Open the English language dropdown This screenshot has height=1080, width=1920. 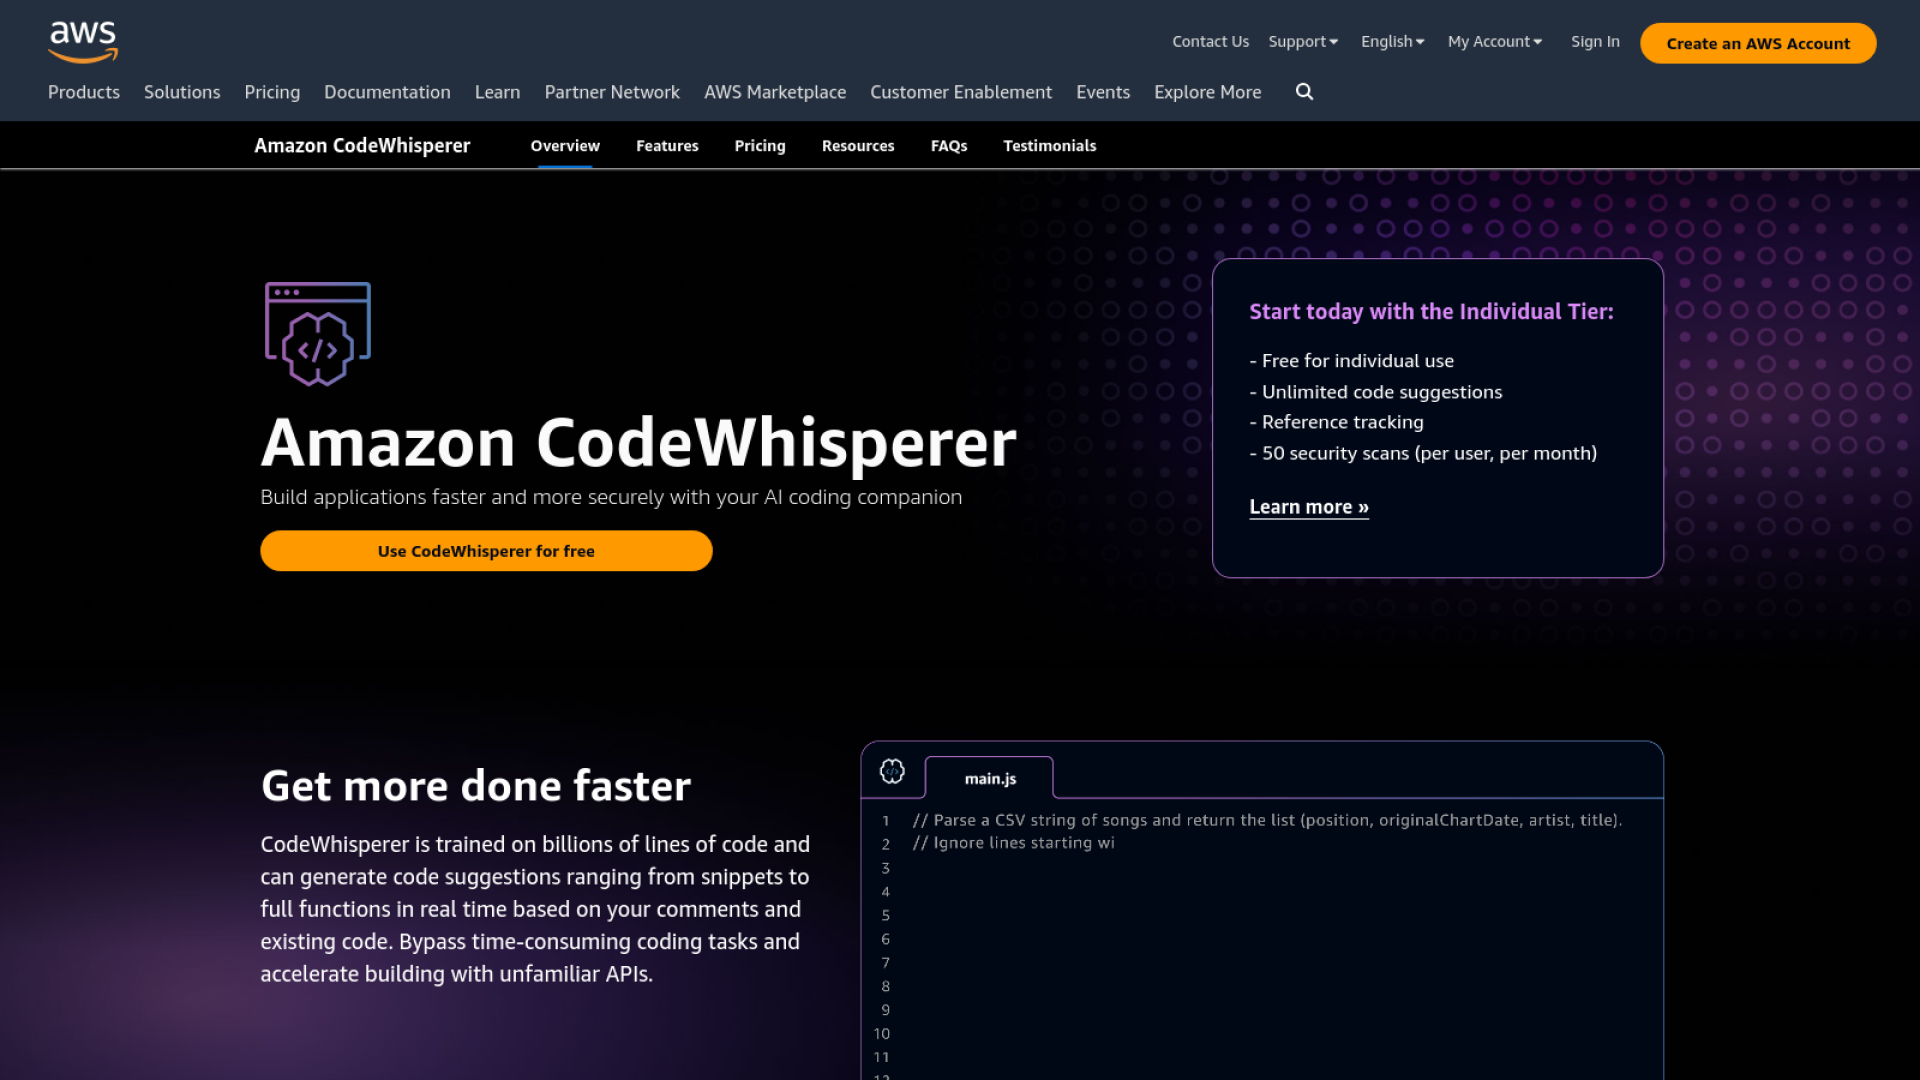[x=1392, y=42]
